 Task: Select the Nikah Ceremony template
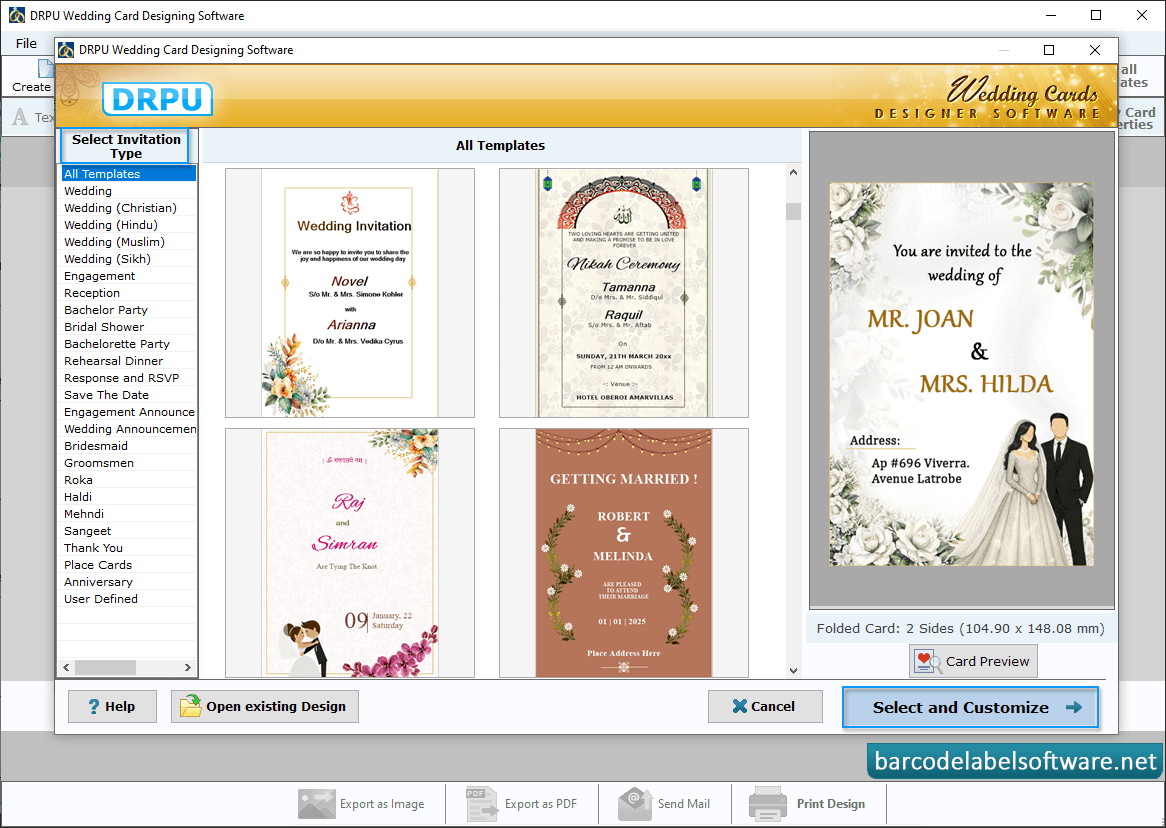624,293
